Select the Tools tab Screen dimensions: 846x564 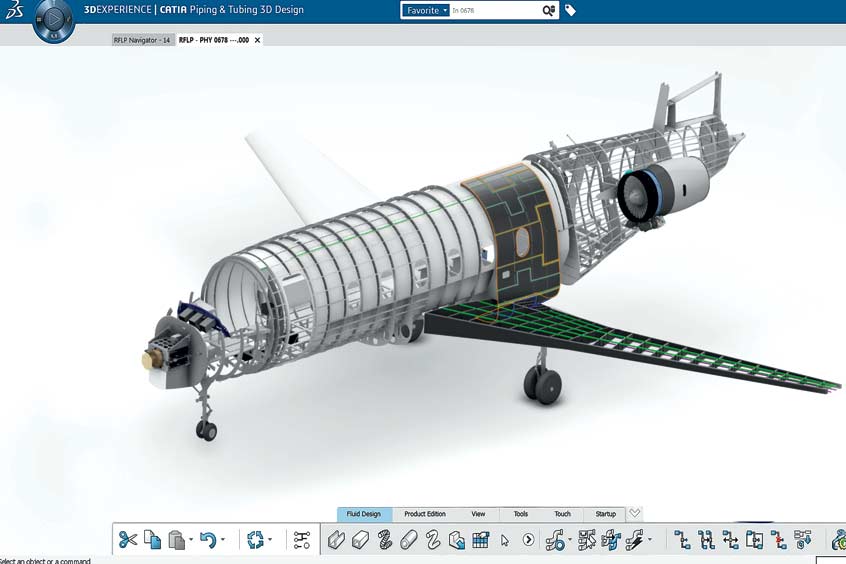pyautogui.click(x=520, y=514)
